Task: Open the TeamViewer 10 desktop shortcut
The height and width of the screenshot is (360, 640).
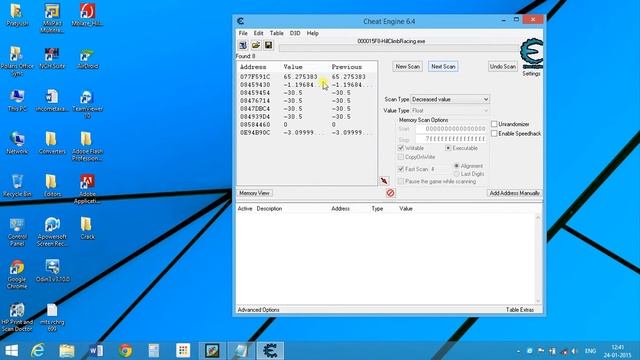Action: [87, 104]
